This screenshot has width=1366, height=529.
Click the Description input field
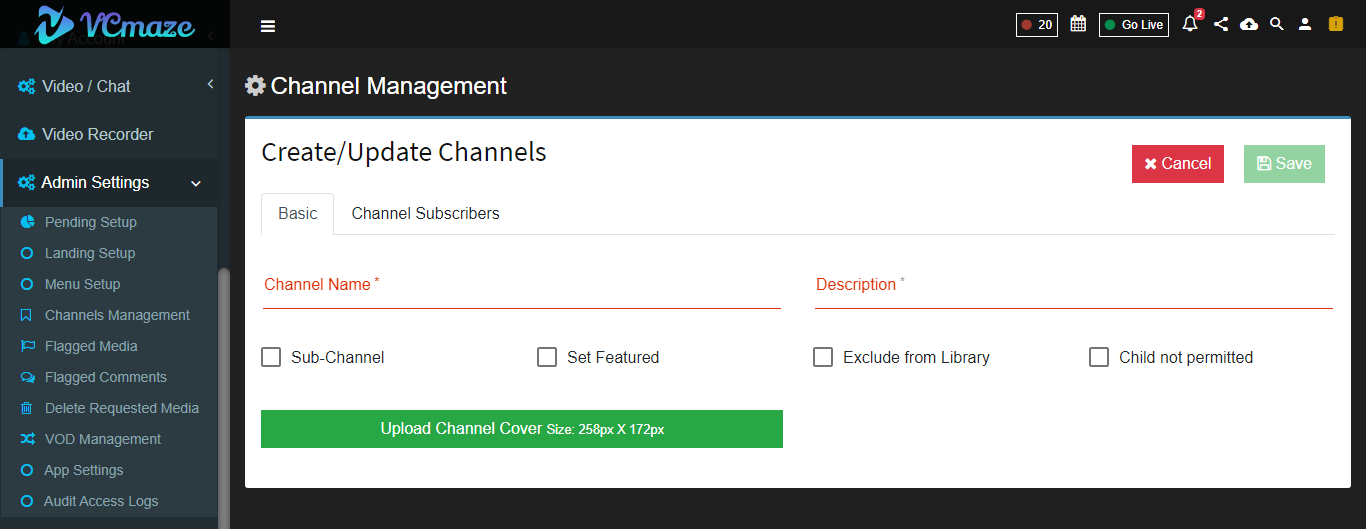click(1074, 286)
